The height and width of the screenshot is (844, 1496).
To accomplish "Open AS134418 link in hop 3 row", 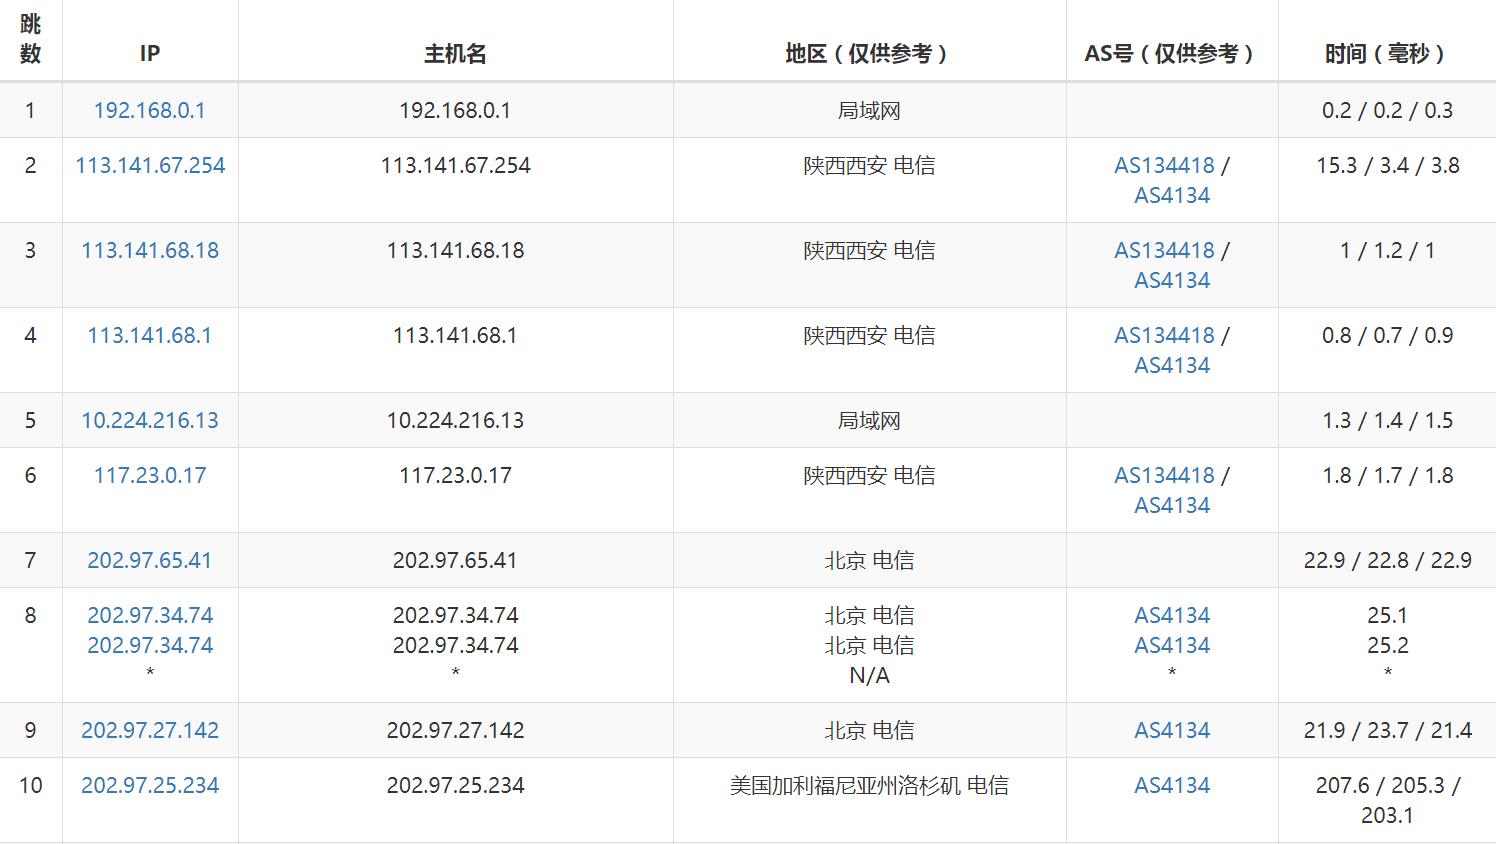I will pyautogui.click(x=1164, y=250).
